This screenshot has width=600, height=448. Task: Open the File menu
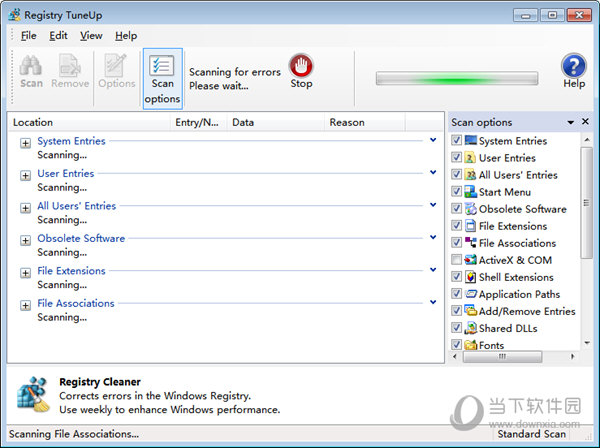click(x=28, y=36)
